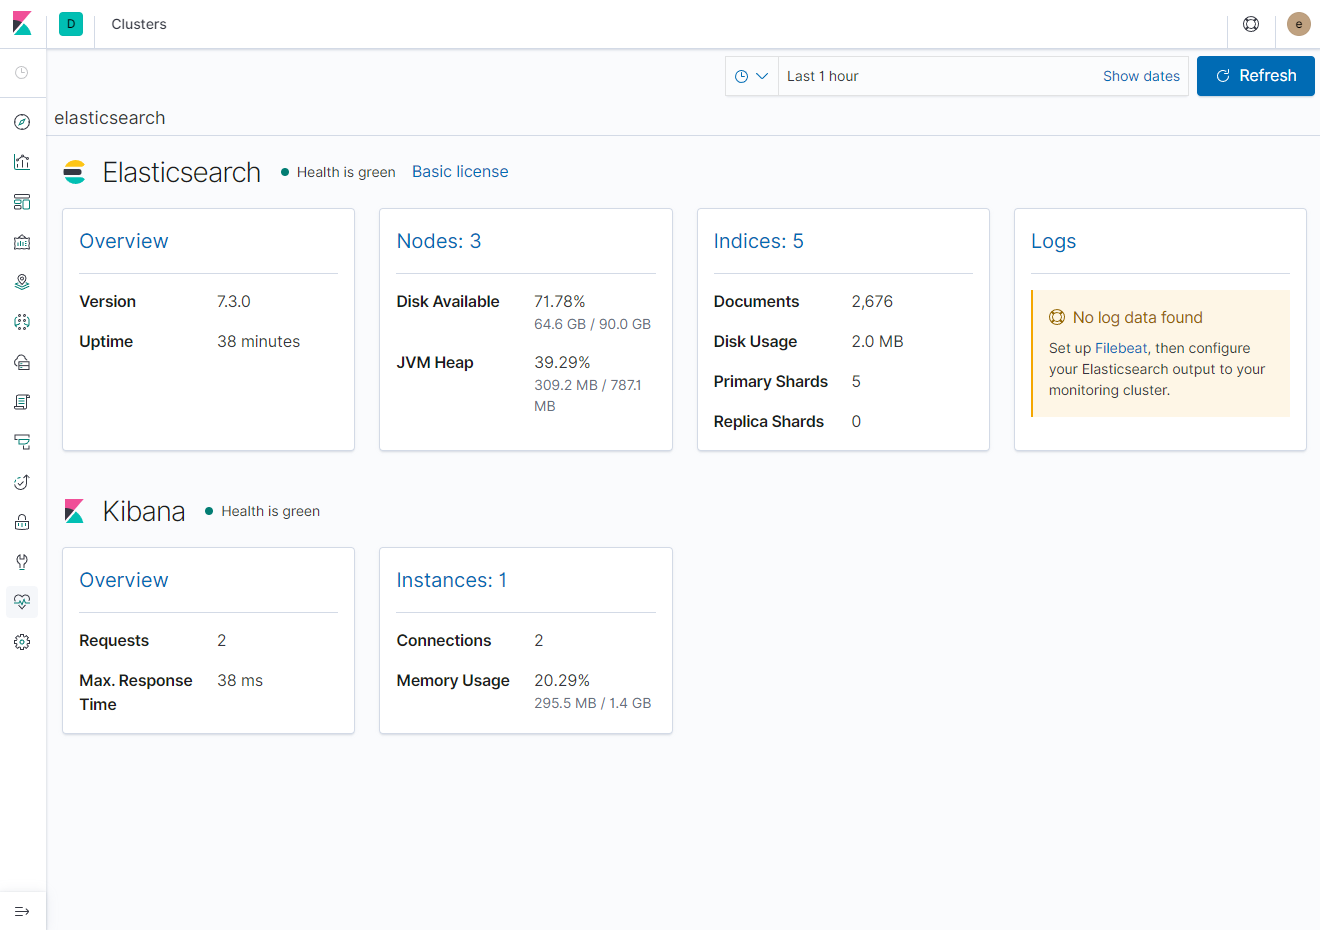Click the Kibana logo in top-left corner
Screen dimensions: 1320x930
22,24
